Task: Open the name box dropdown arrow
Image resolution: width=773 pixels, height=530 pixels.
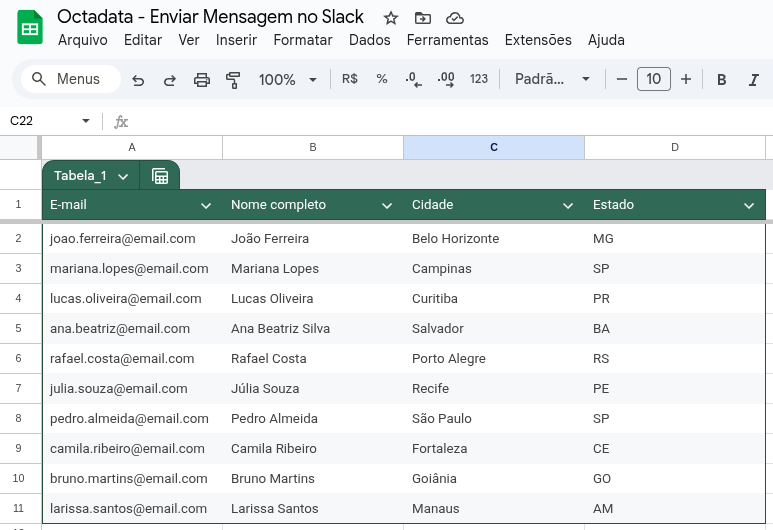Action: pos(86,121)
